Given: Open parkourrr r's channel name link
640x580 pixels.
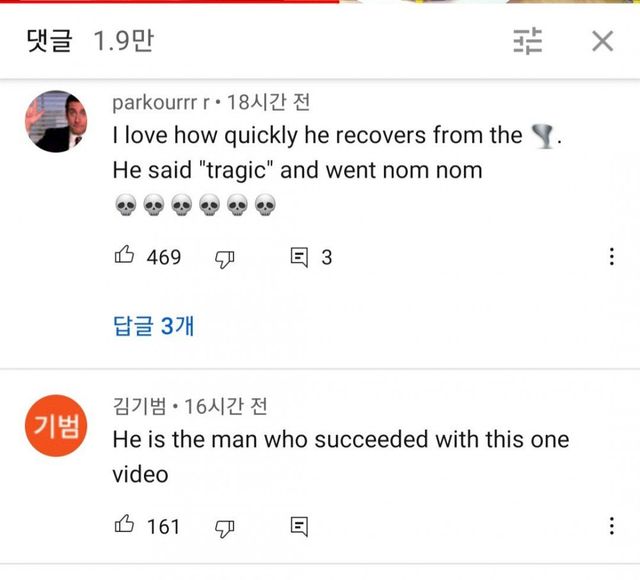Looking at the screenshot, I should coord(162,103).
